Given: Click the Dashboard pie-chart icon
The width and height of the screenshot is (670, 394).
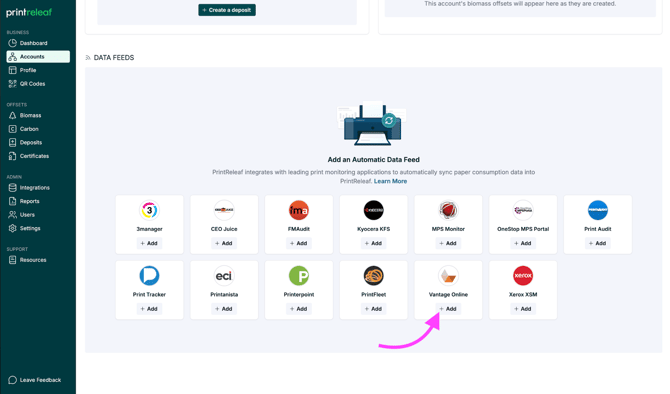Looking at the screenshot, I should pyautogui.click(x=12, y=43).
